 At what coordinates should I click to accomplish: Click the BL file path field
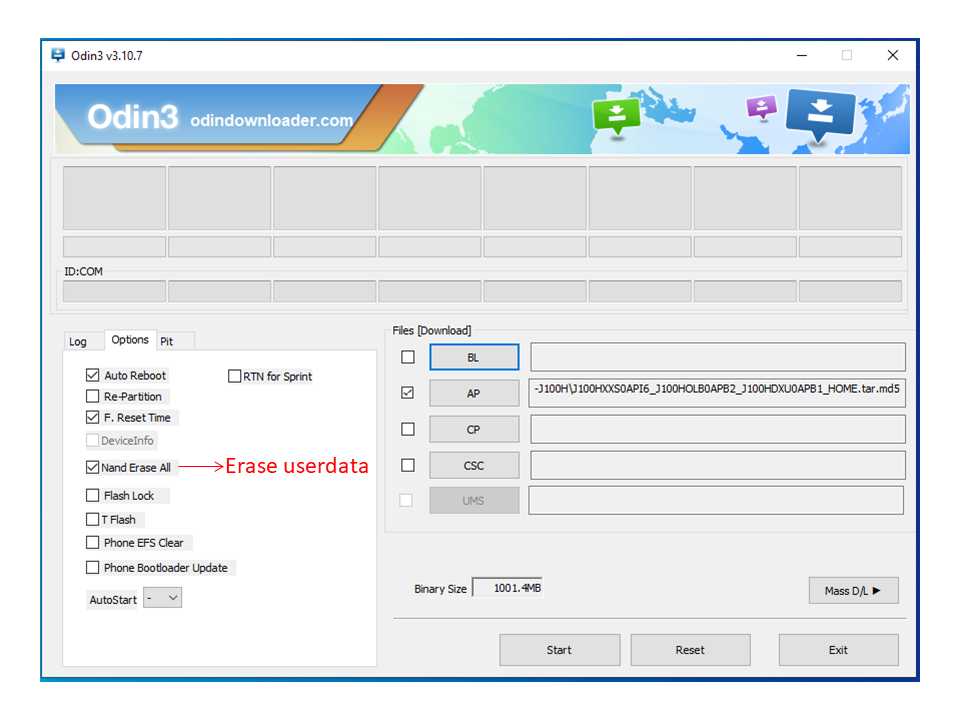(718, 357)
